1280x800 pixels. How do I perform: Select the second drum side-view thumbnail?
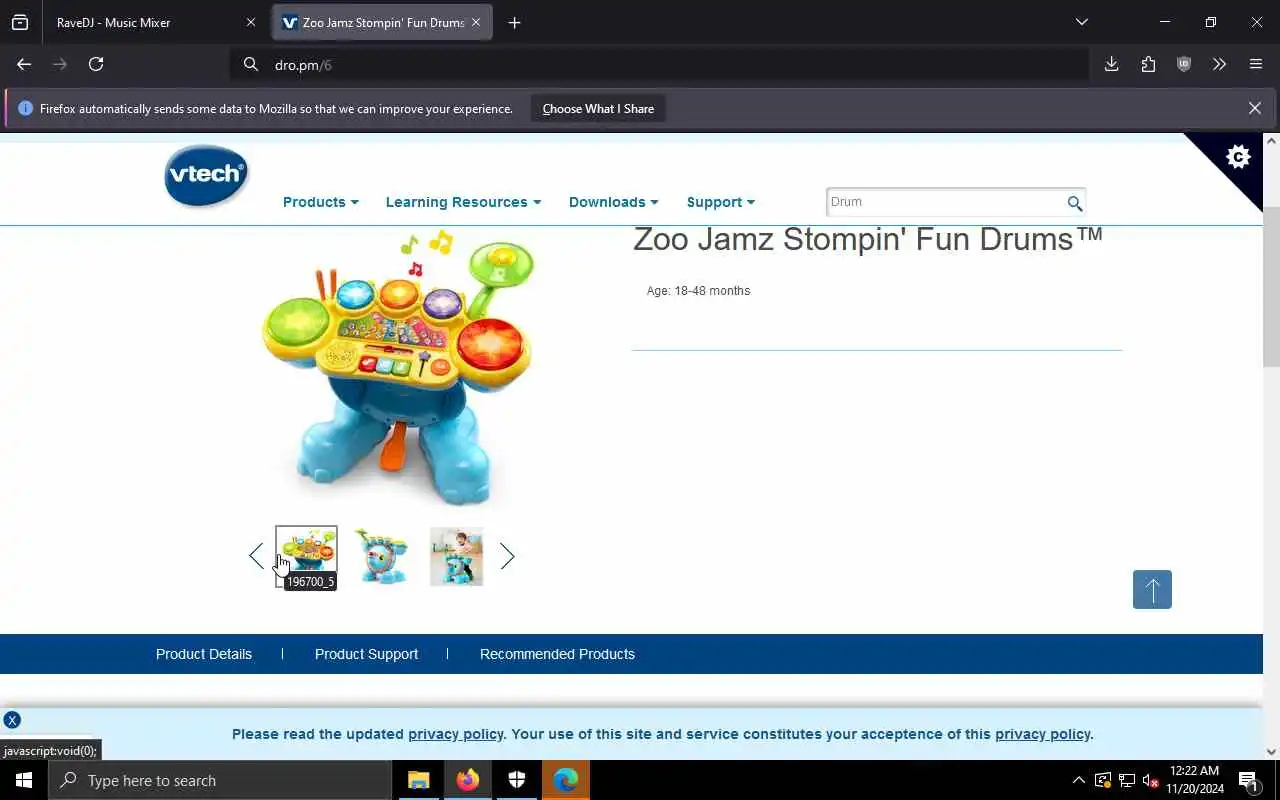[382, 556]
